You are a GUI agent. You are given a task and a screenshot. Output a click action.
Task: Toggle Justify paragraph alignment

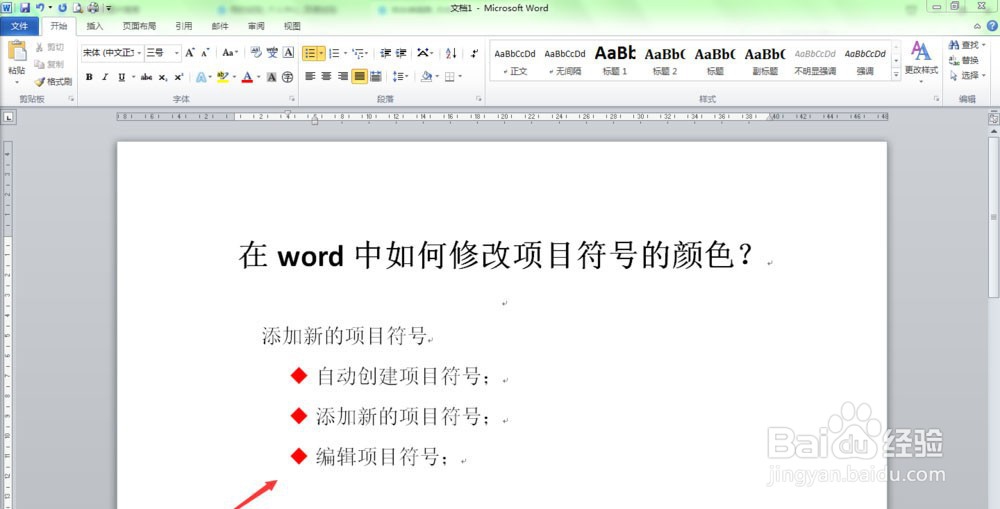pyautogui.click(x=360, y=77)
